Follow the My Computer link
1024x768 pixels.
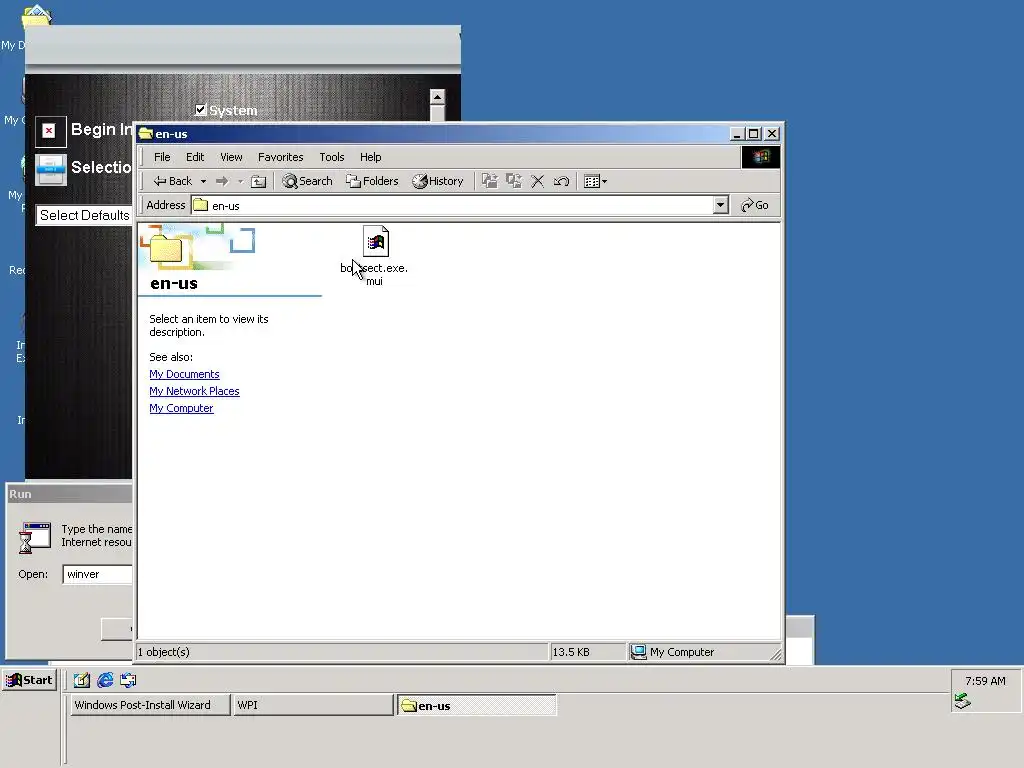point(181,408)
